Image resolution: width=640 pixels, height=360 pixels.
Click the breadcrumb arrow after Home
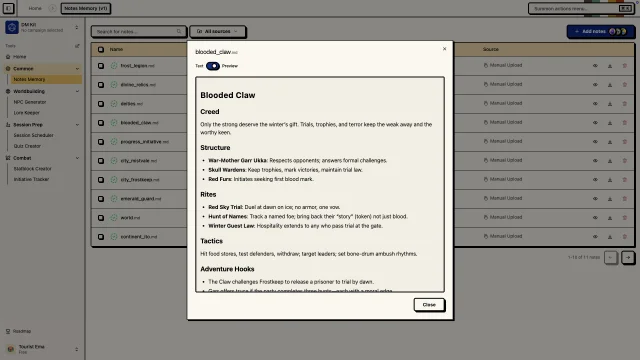[x=52, y=8]
